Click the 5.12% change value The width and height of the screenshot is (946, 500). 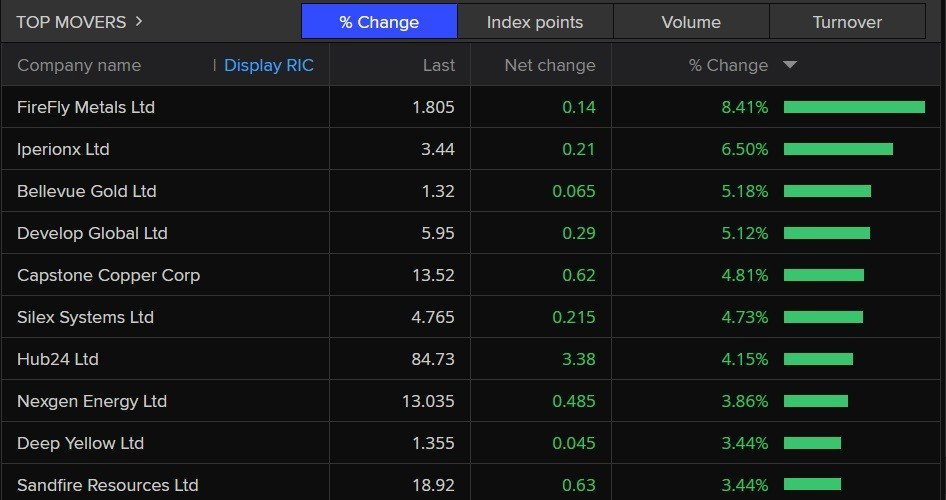point(745,233)
